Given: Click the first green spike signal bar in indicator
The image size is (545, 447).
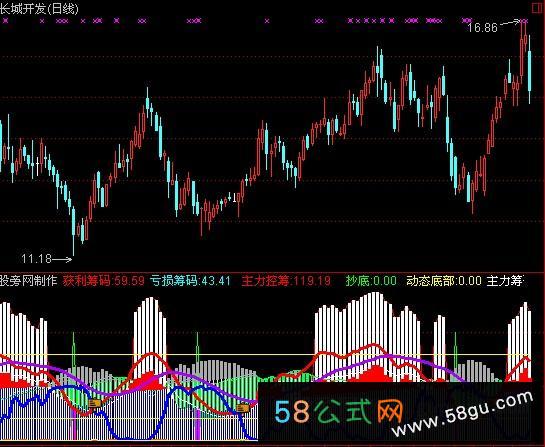Looking at the screenshot, I should (x=74, y=349).
